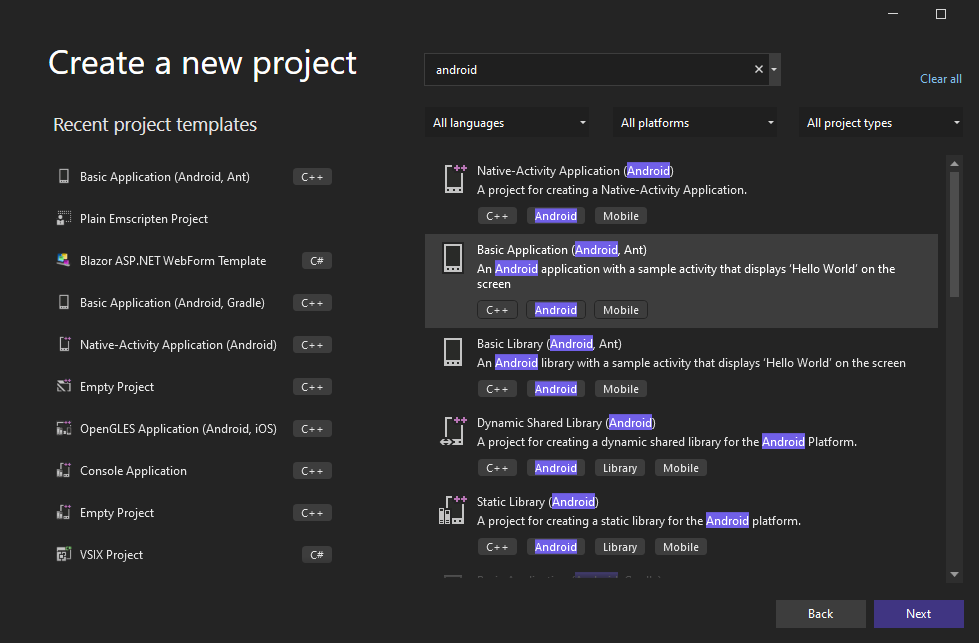Select Basic Library (Android, Ant) result title

pos(549,343)
